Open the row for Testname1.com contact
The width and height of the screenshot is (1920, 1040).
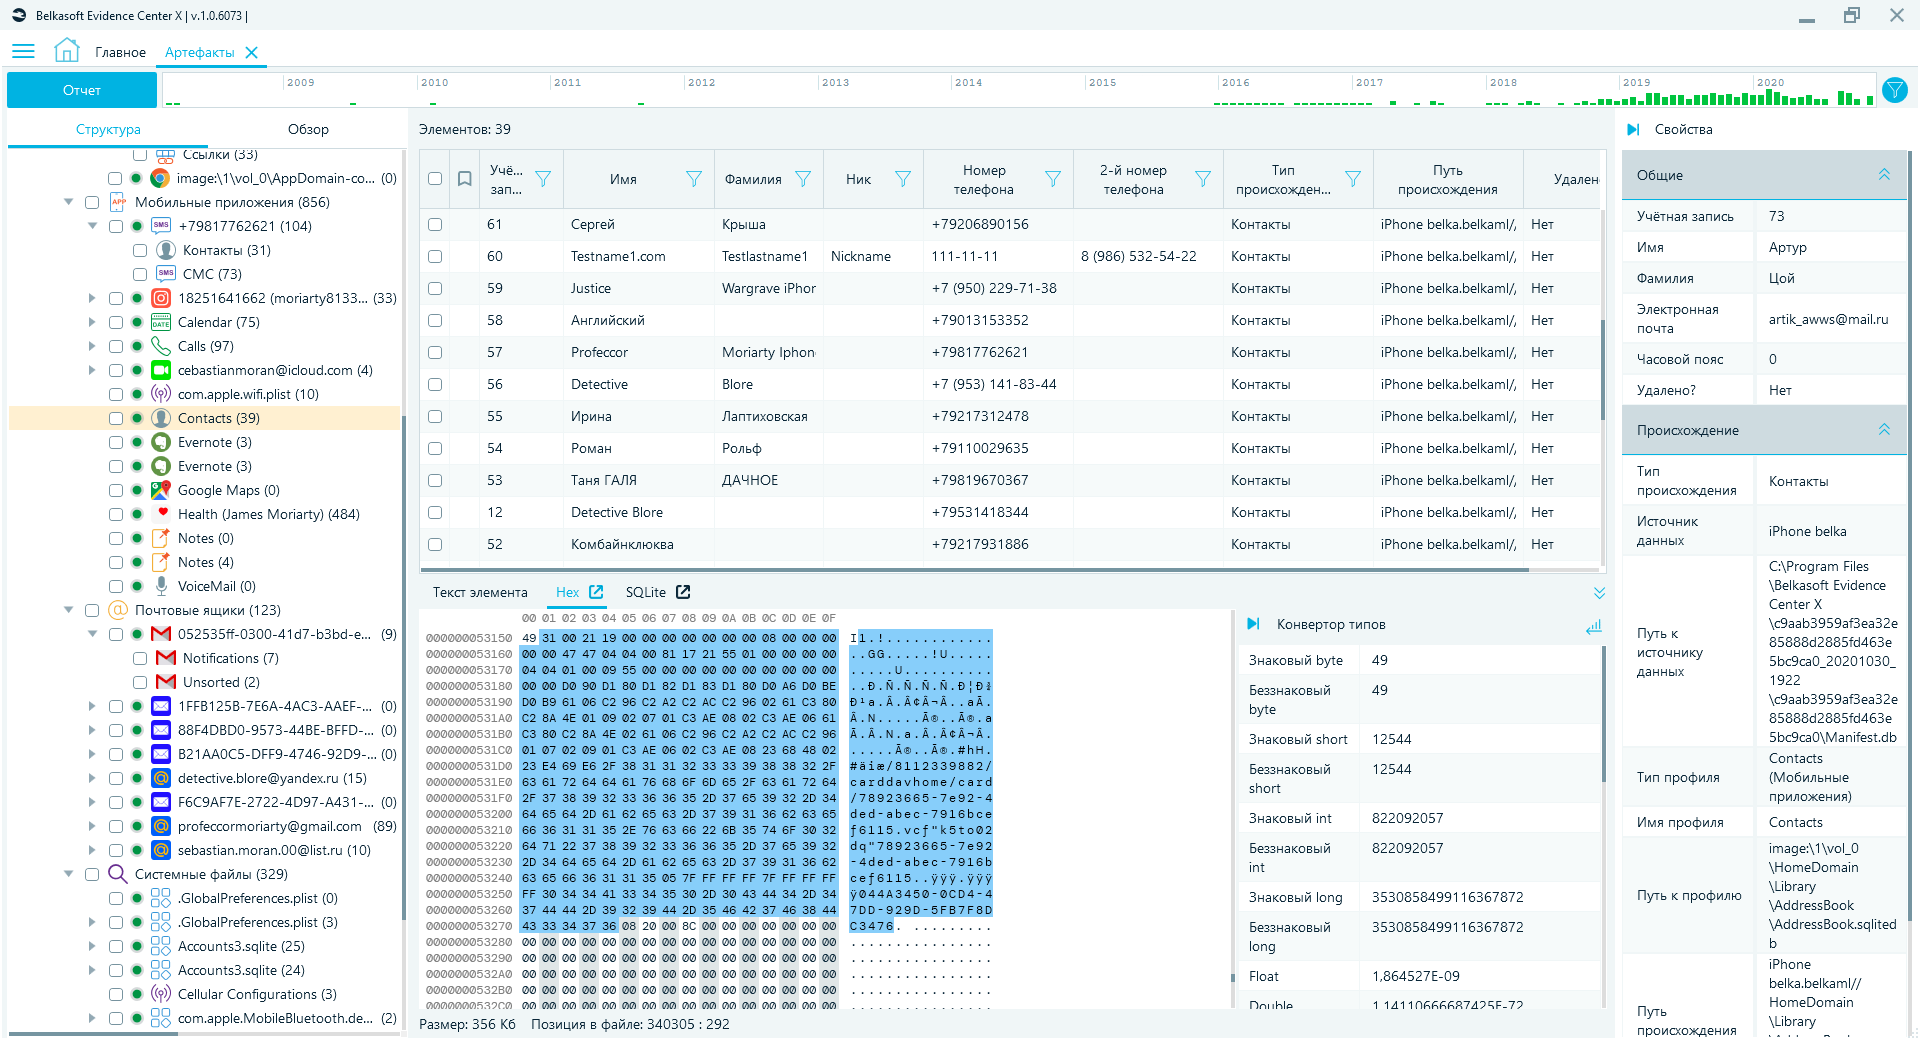(x=1010, y=257)
